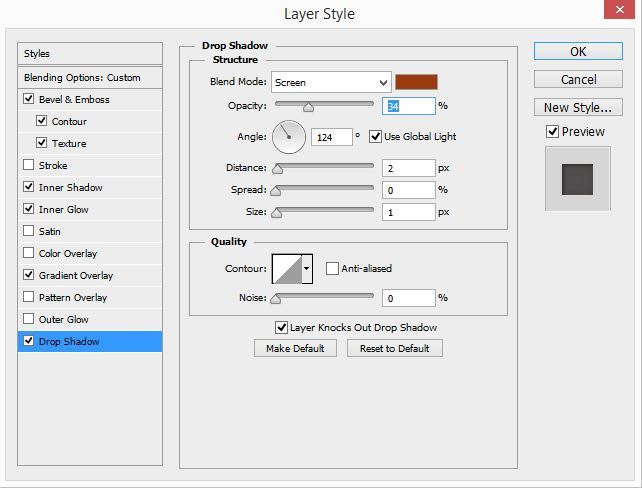The height and width of the screenshot is (488, 642).
Task: Open the Inner Shadow settings
Action: (x=70, y=188)
